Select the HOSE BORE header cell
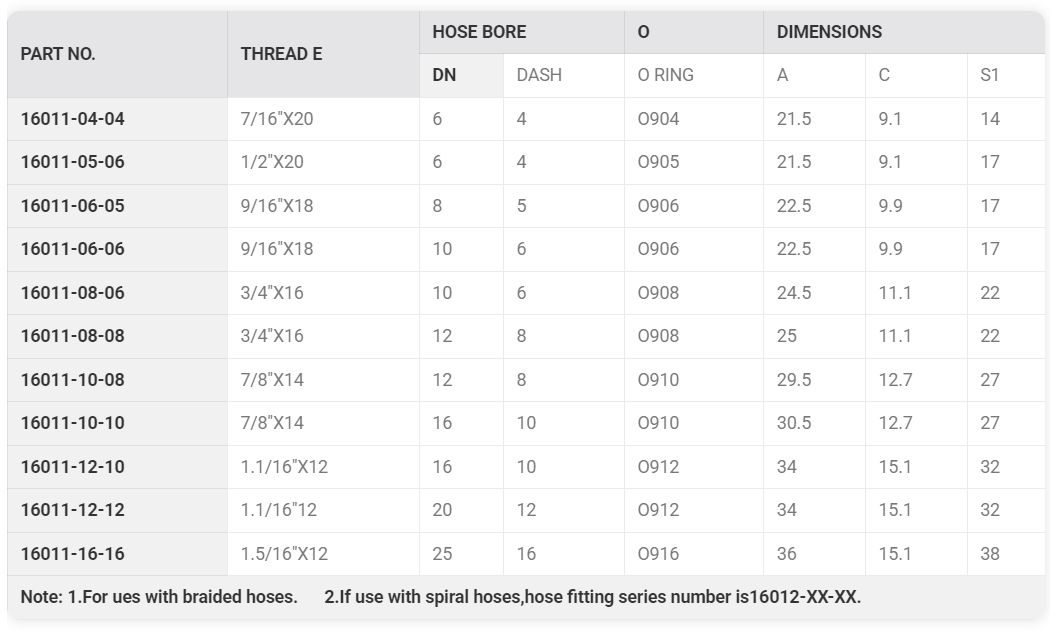The width and height of the screenshot is (1058, 637). pos(522,32)
